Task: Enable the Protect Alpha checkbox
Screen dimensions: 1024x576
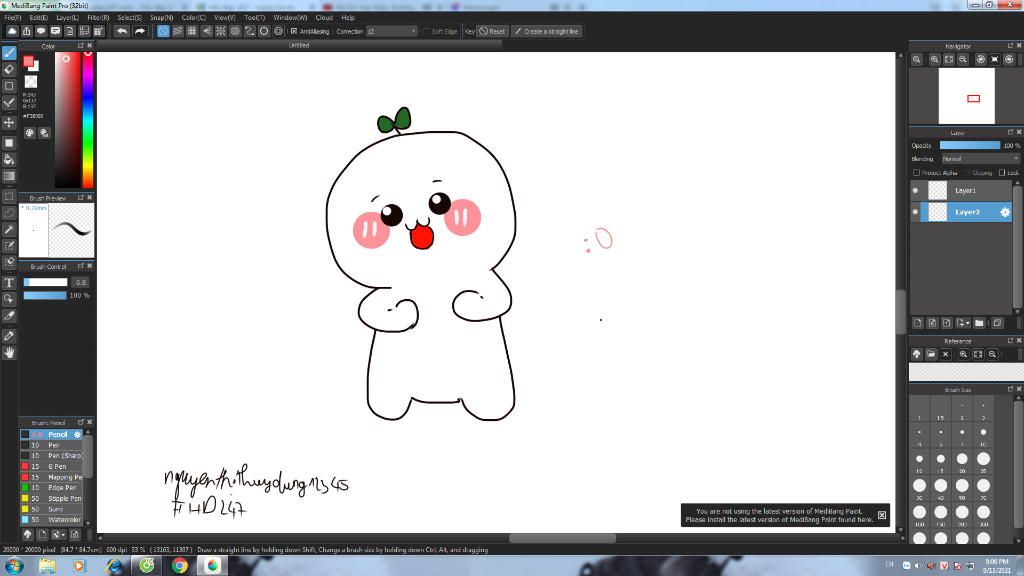Action: click(x=916, y=173)
